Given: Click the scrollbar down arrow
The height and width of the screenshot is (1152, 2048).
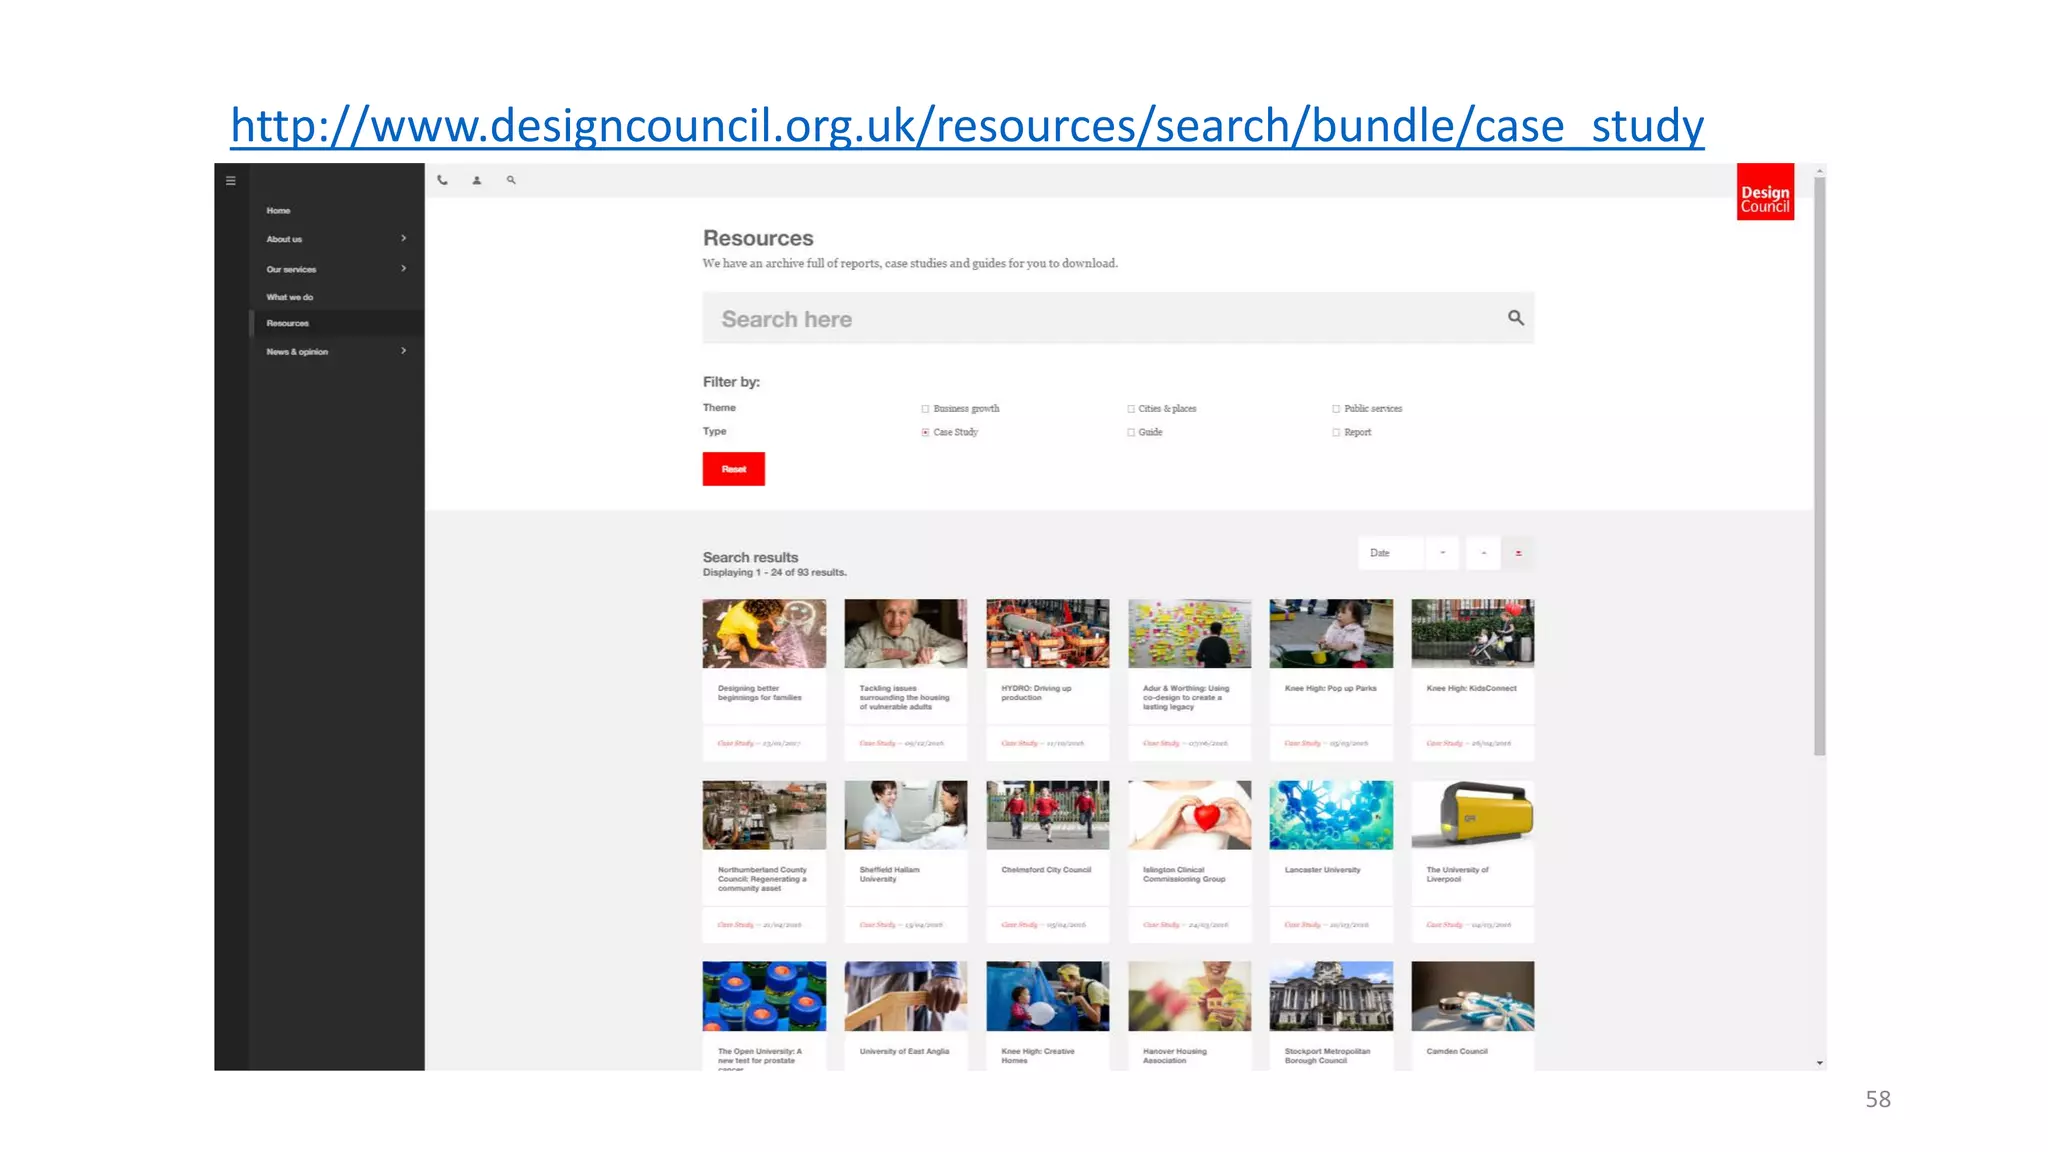Looking at the screenshot, I should pos(1820,1063).
